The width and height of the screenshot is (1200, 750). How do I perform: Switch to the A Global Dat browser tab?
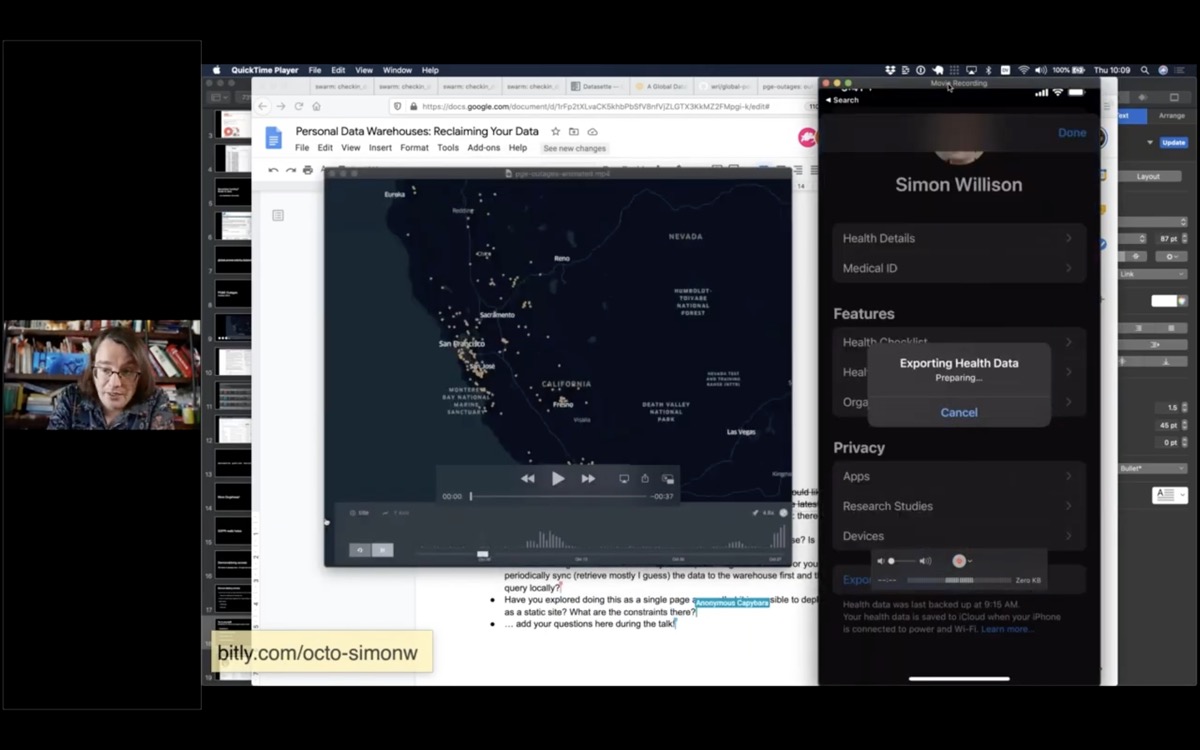click(662, 87)
